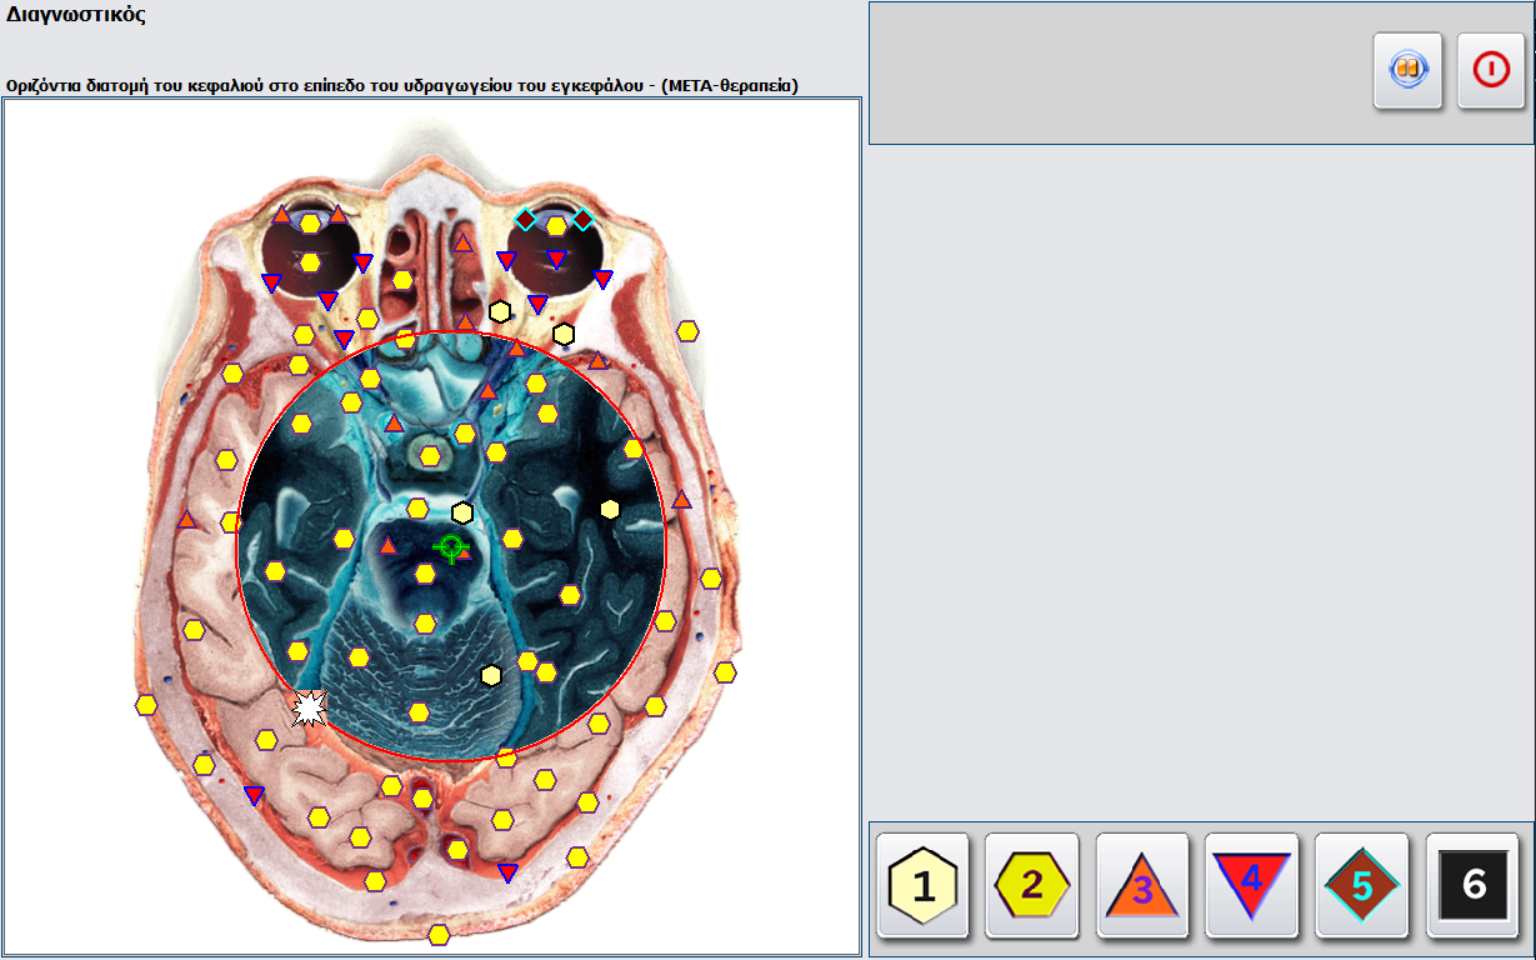
Task: Click the orange triangle marker inside the nasal cavity
Action: tap(462, 243)
